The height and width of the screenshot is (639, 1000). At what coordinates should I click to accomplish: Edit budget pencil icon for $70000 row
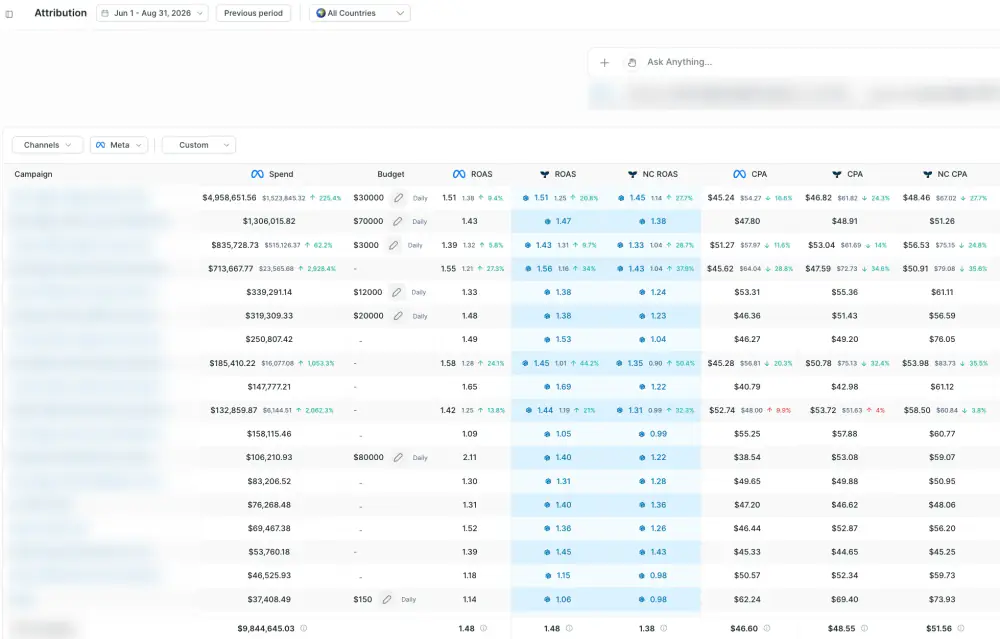[x=398, y=221]
